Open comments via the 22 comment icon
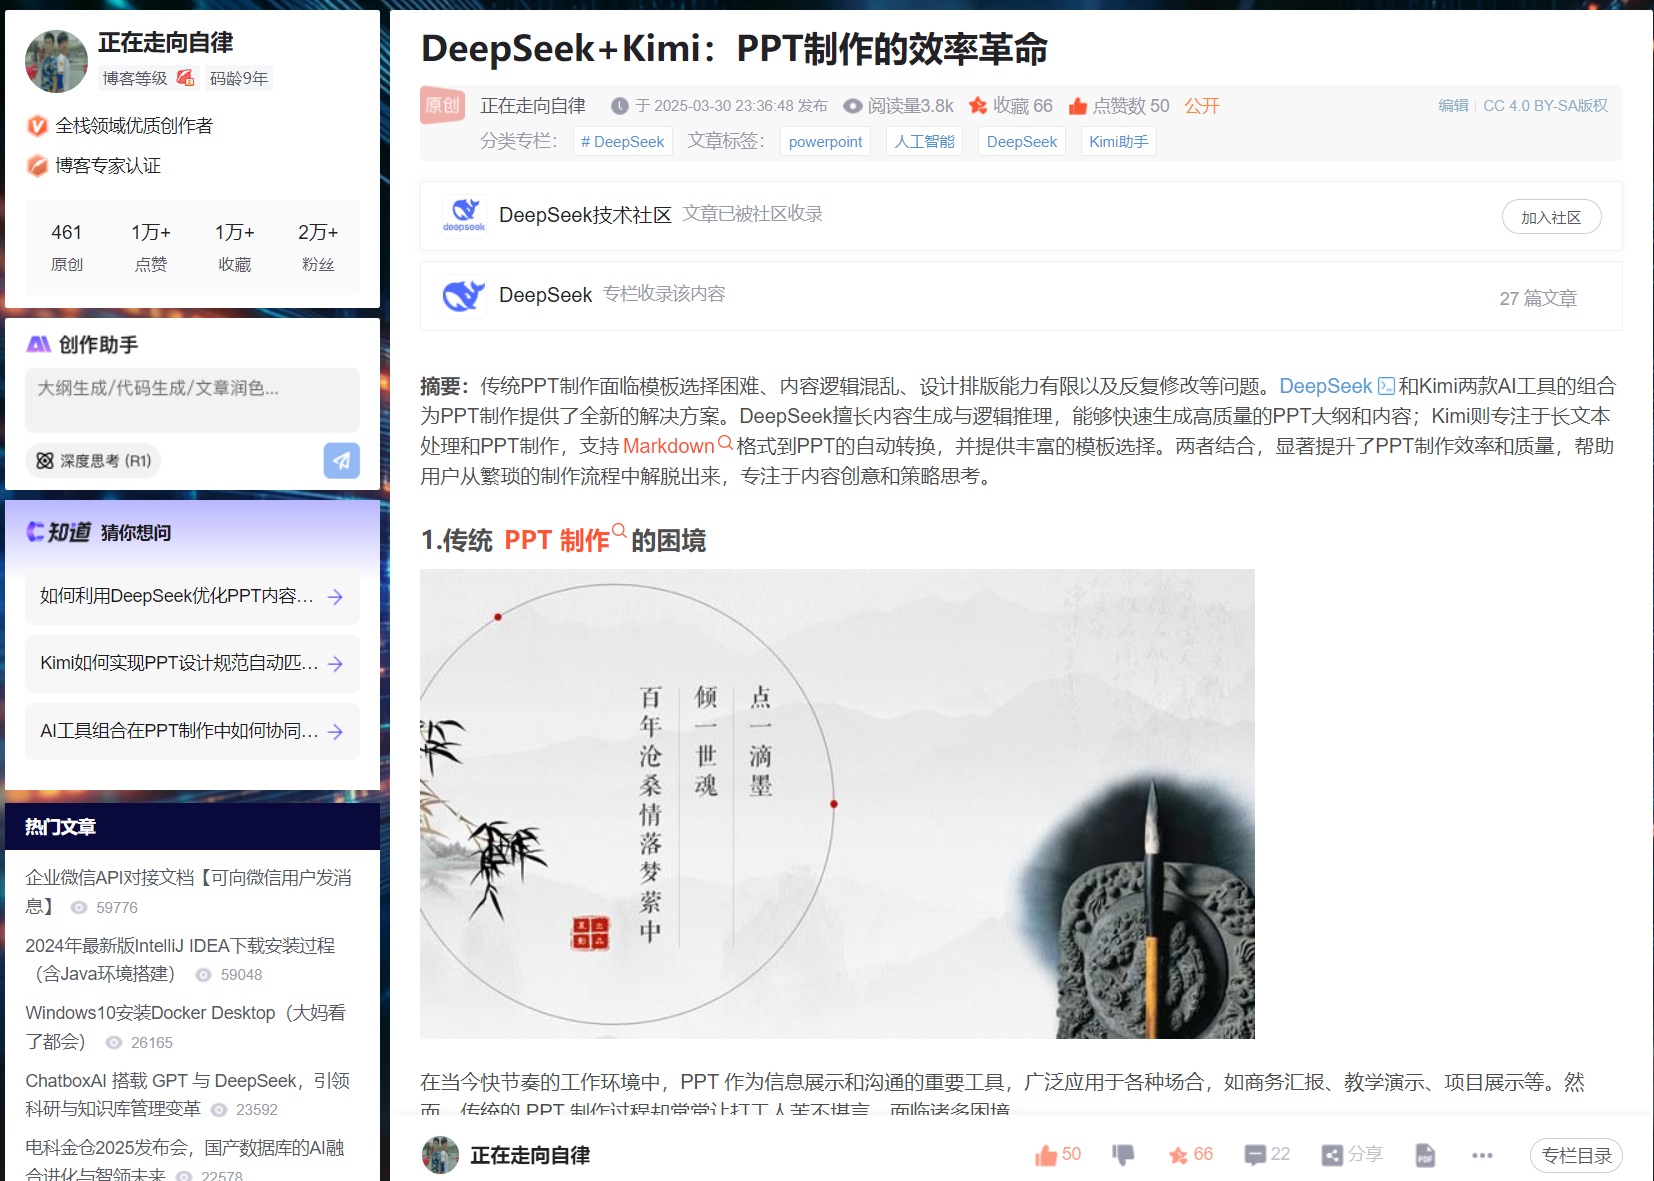The width and height of the screenshot is (1654, 1181). pyautogui.click(x=1255, y=1155)
